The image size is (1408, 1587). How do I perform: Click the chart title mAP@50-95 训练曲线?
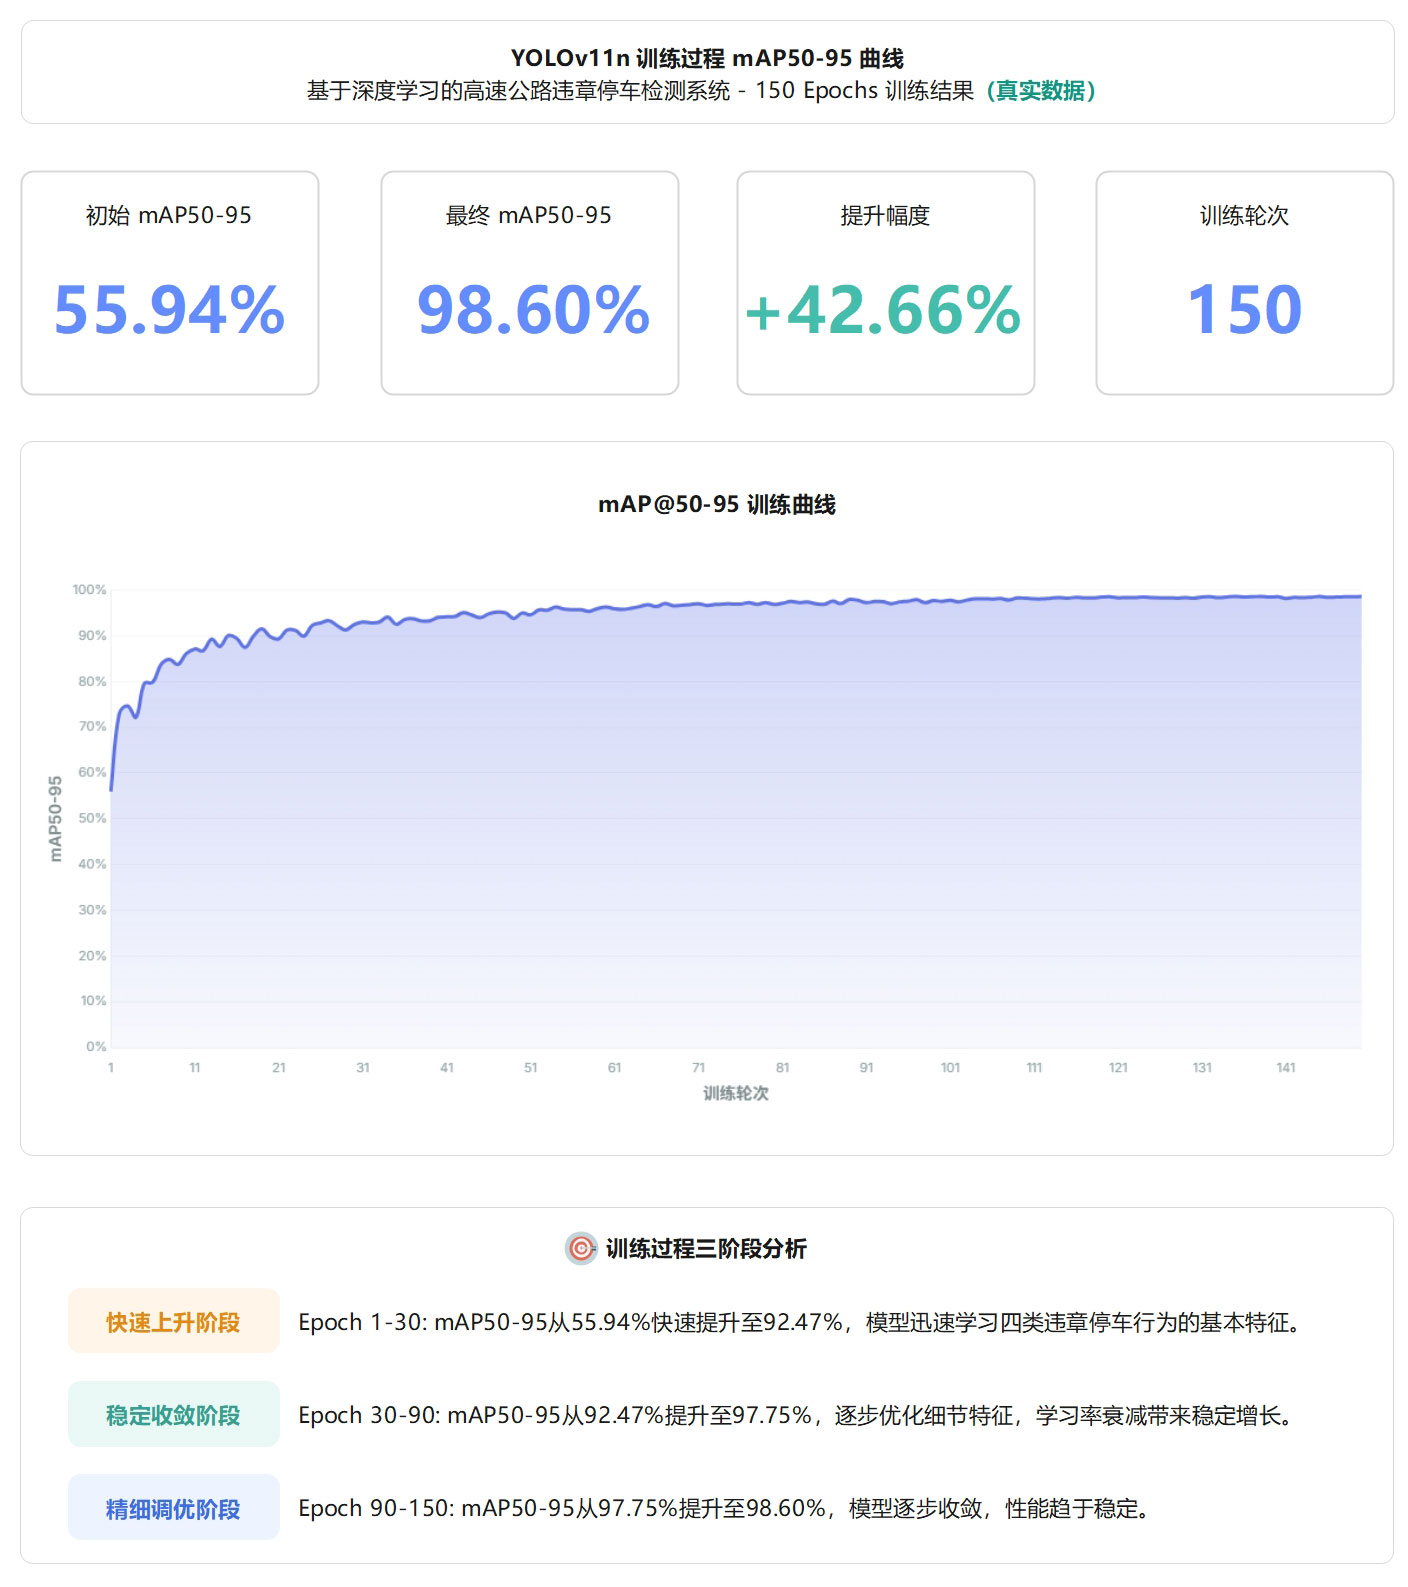[716, 505]
